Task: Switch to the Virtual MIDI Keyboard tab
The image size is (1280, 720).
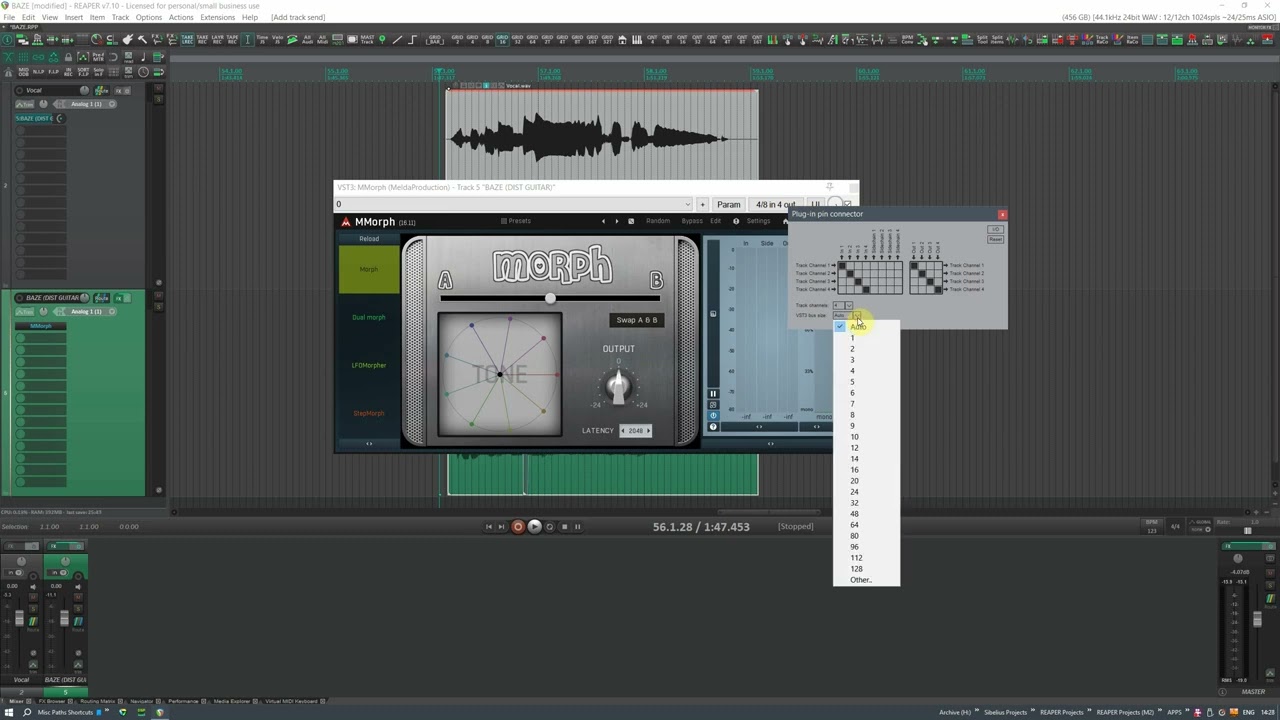Action: coord(294,701)
